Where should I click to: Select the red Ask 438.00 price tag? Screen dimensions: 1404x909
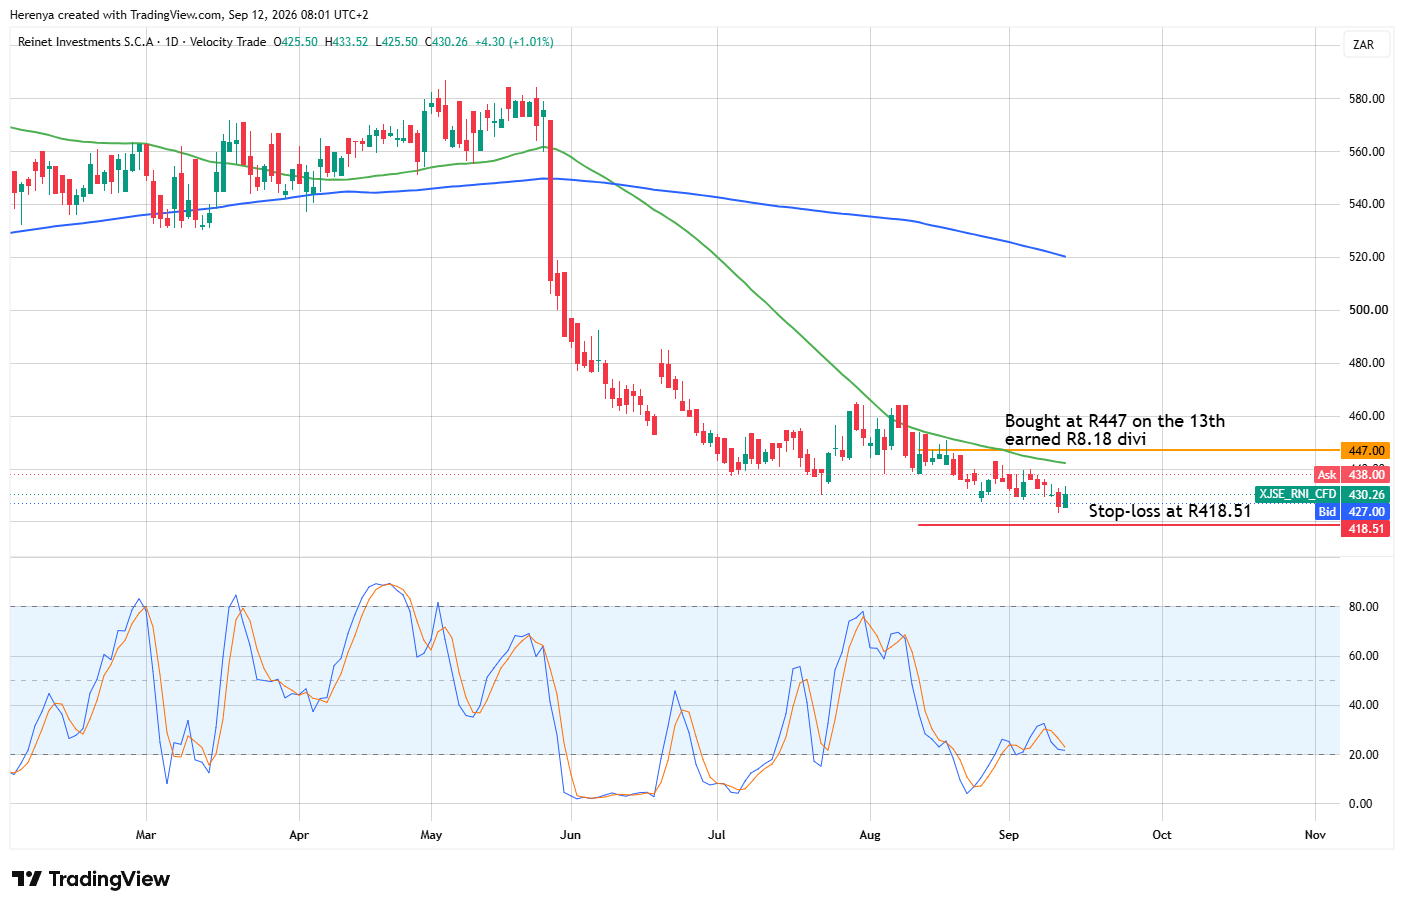click(x=1352, y=475)
